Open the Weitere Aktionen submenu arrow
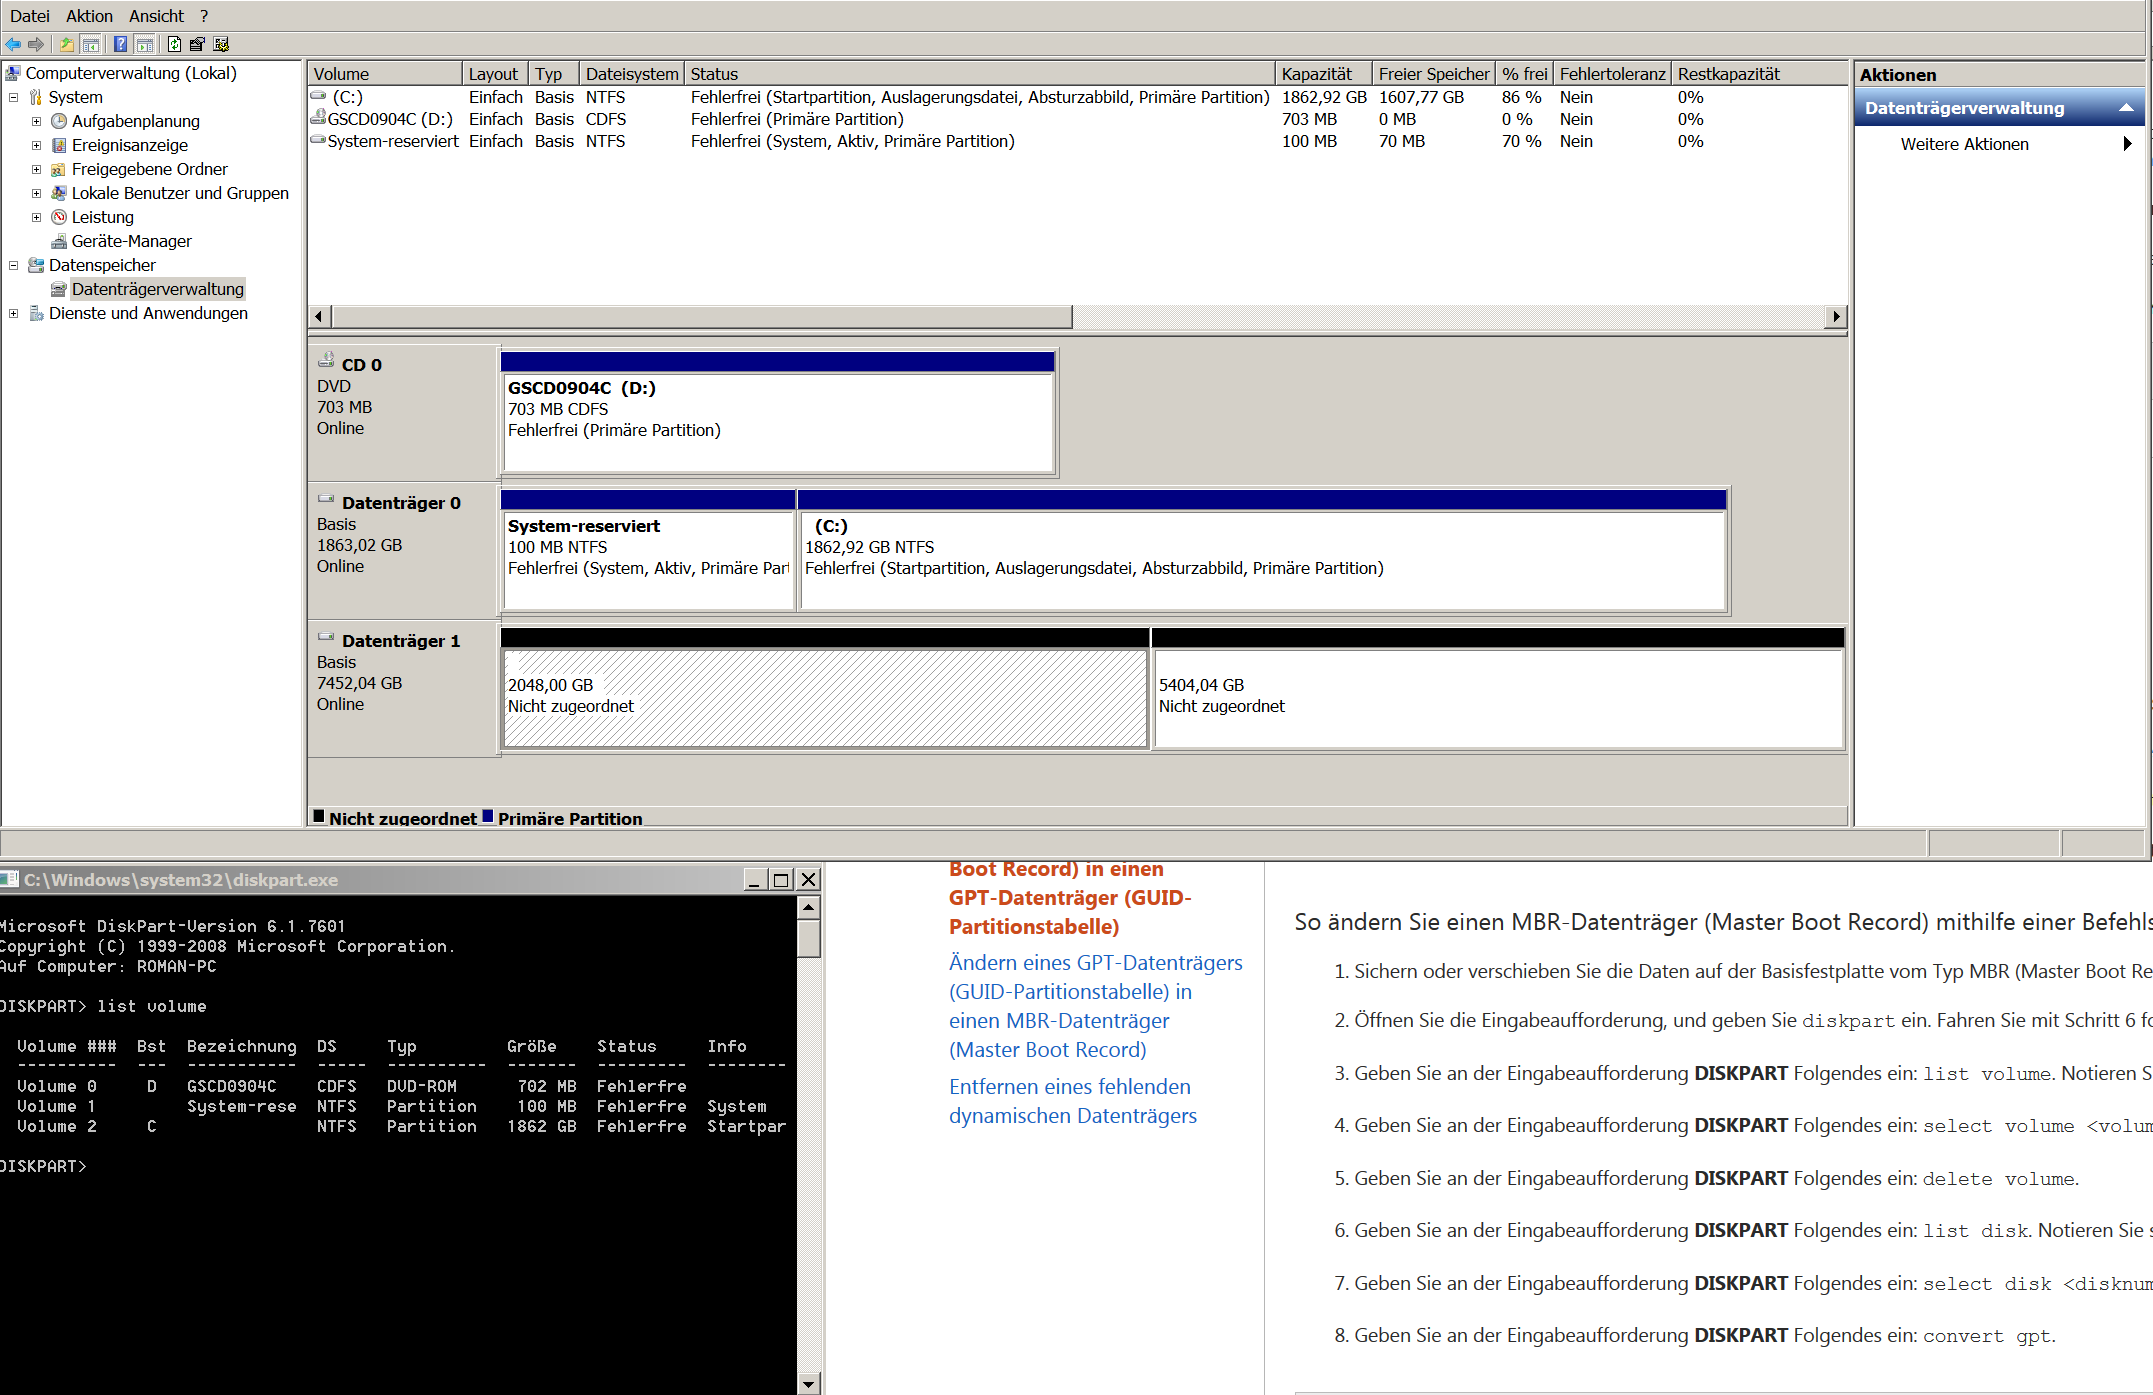The height and width of the screenshot is (1395, 2153). [x=2127, y=144]
